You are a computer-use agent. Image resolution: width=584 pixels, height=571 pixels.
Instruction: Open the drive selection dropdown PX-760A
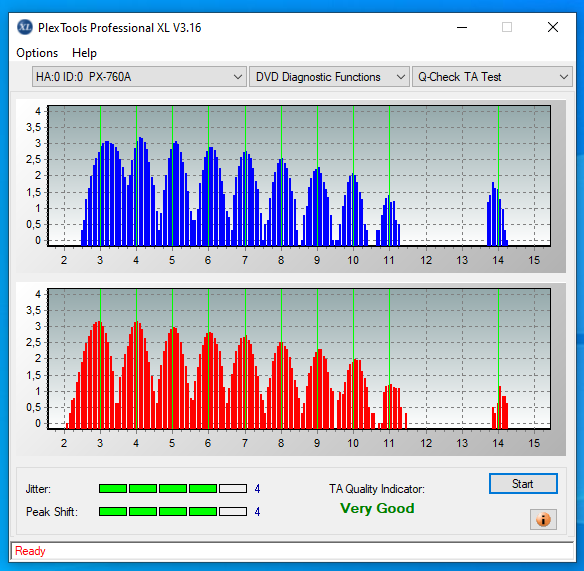(139, 77)
